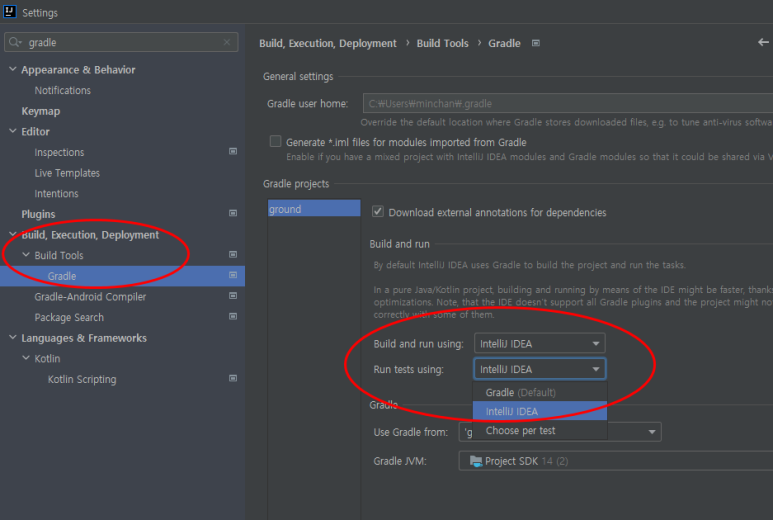This screenshot has width=773, height=520.
Task: Click in the gradle search input field
Action: point(121,42)
